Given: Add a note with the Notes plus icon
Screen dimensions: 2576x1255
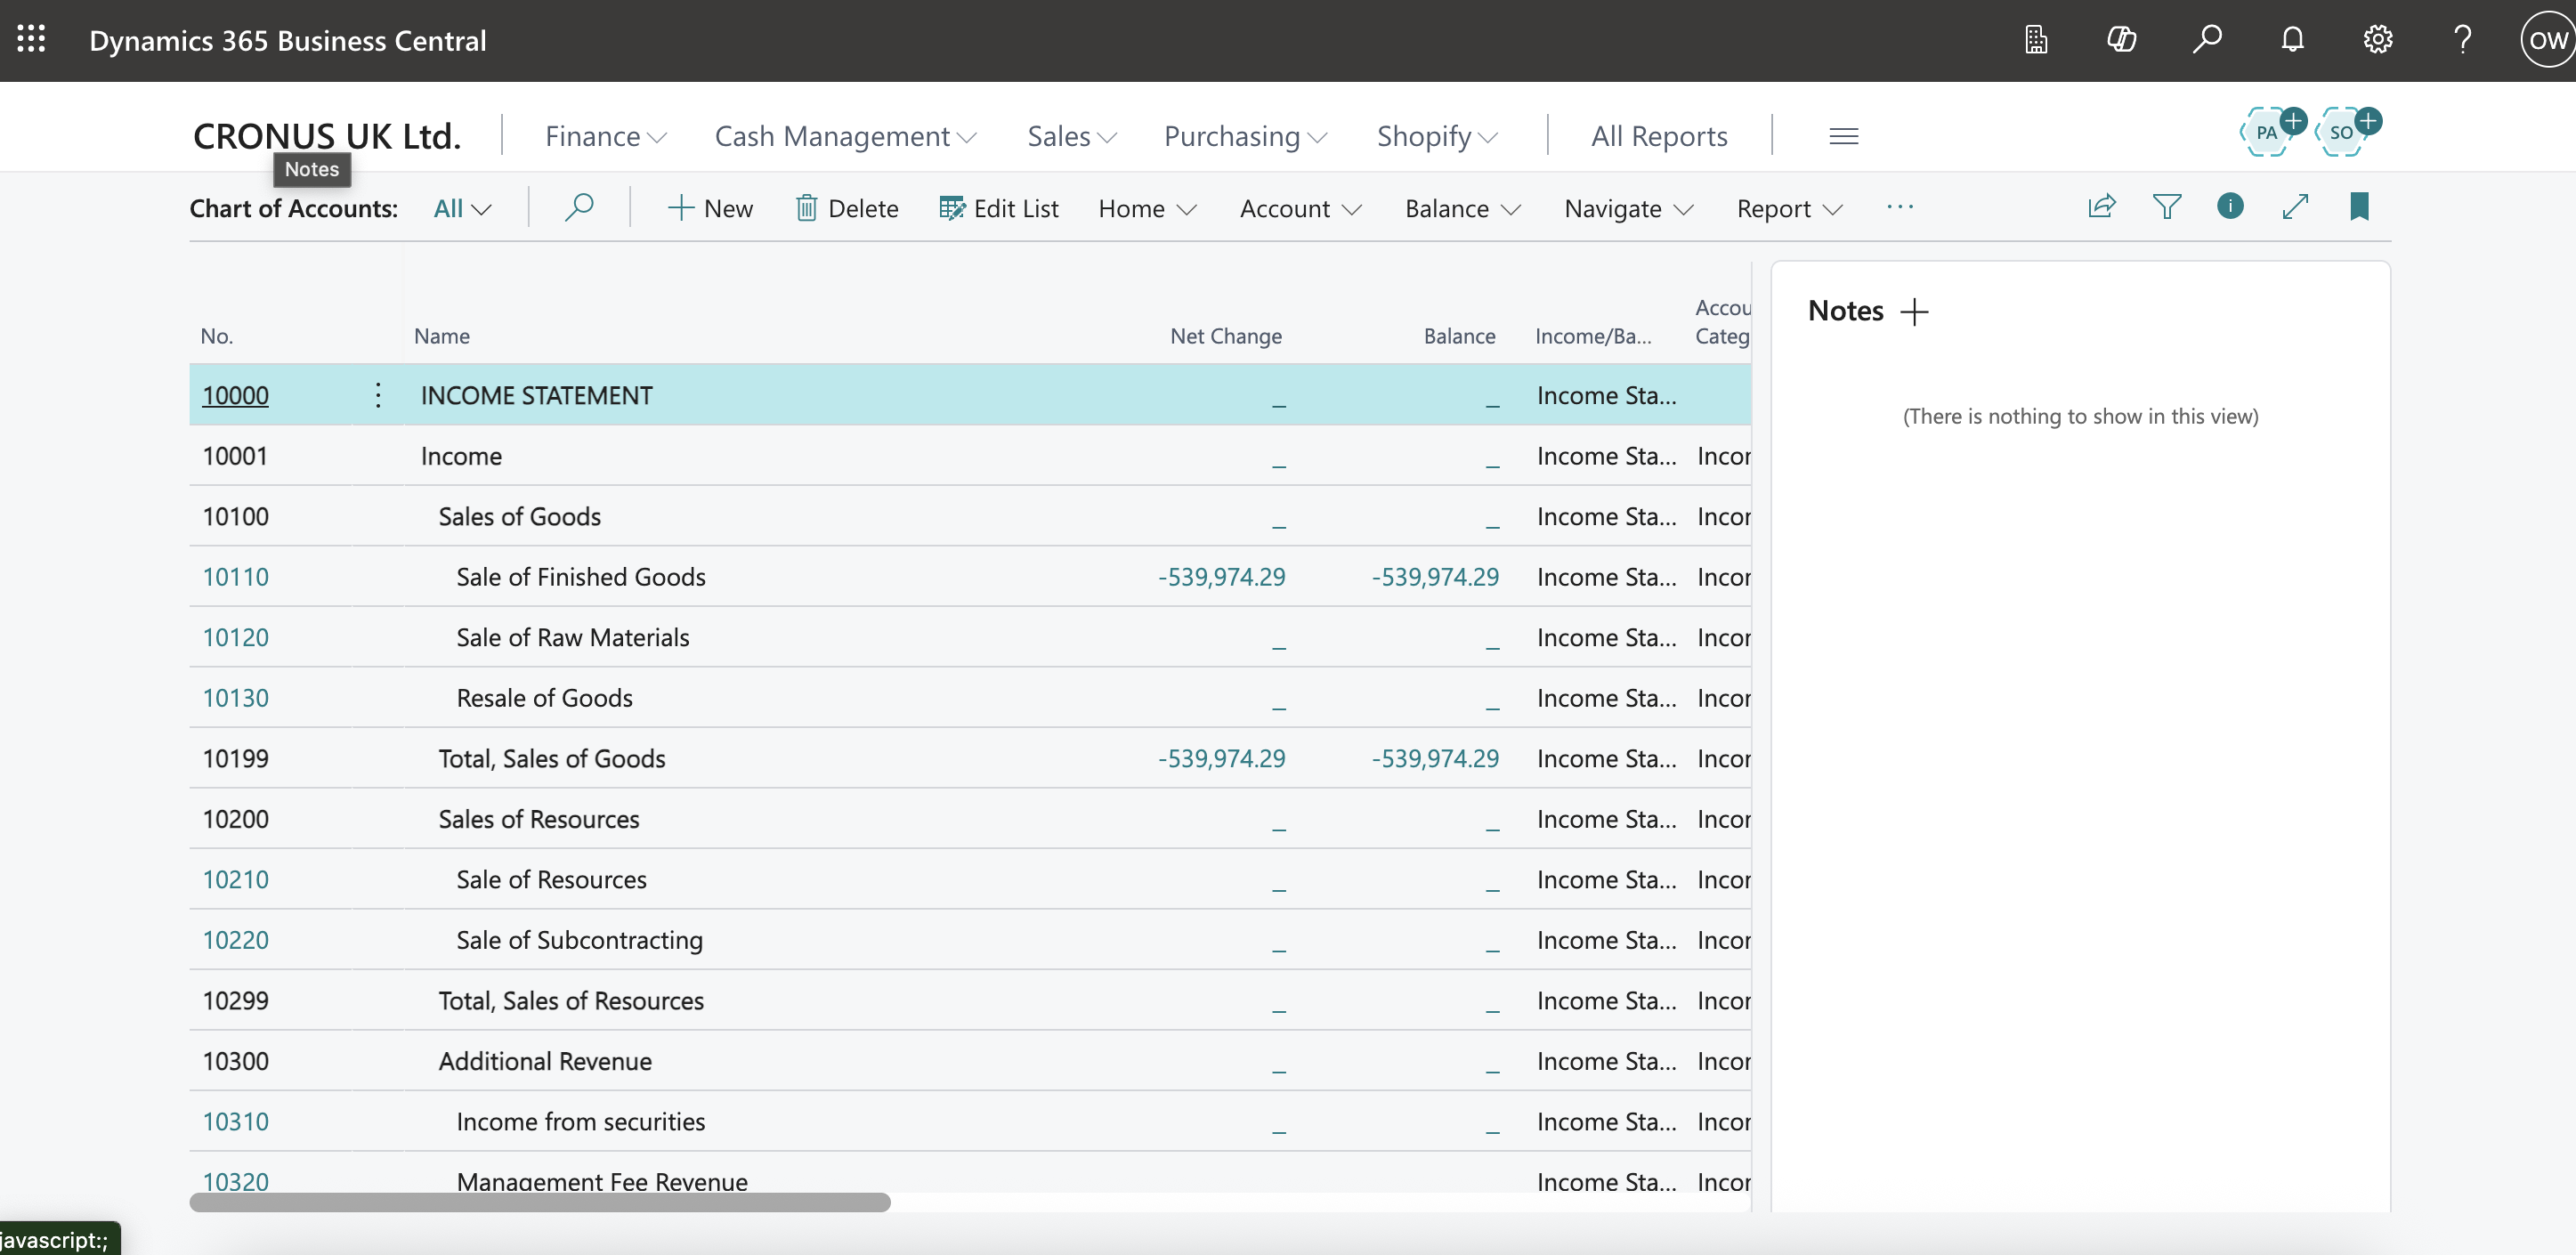Looking at the screenshot, I should (1916, 311).
